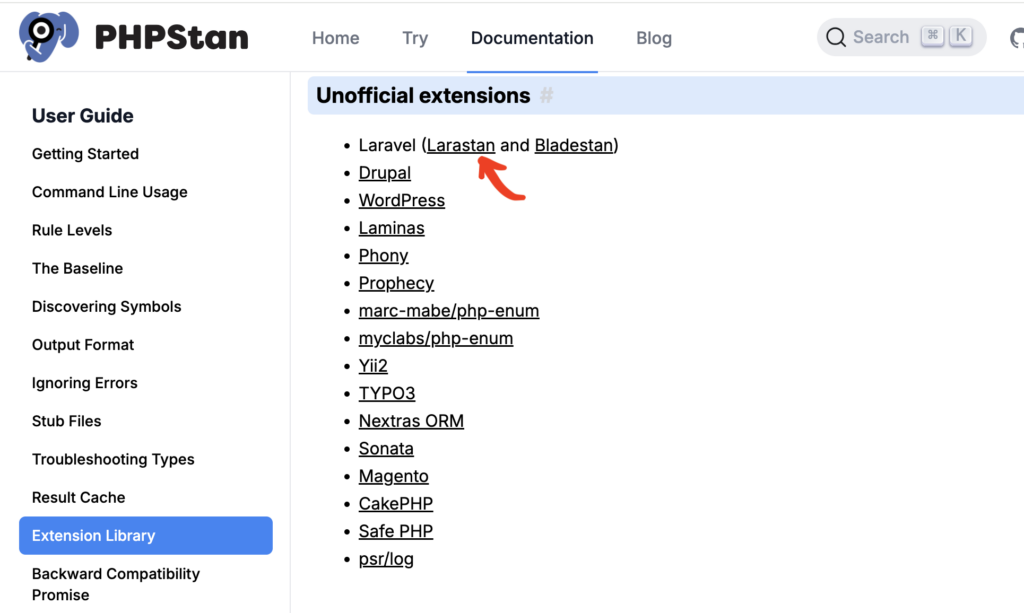Image resolution: width=1024 pixels, height=613 pixels.
Task: Switch to the Documentation tab
Action: coord(532,38)
